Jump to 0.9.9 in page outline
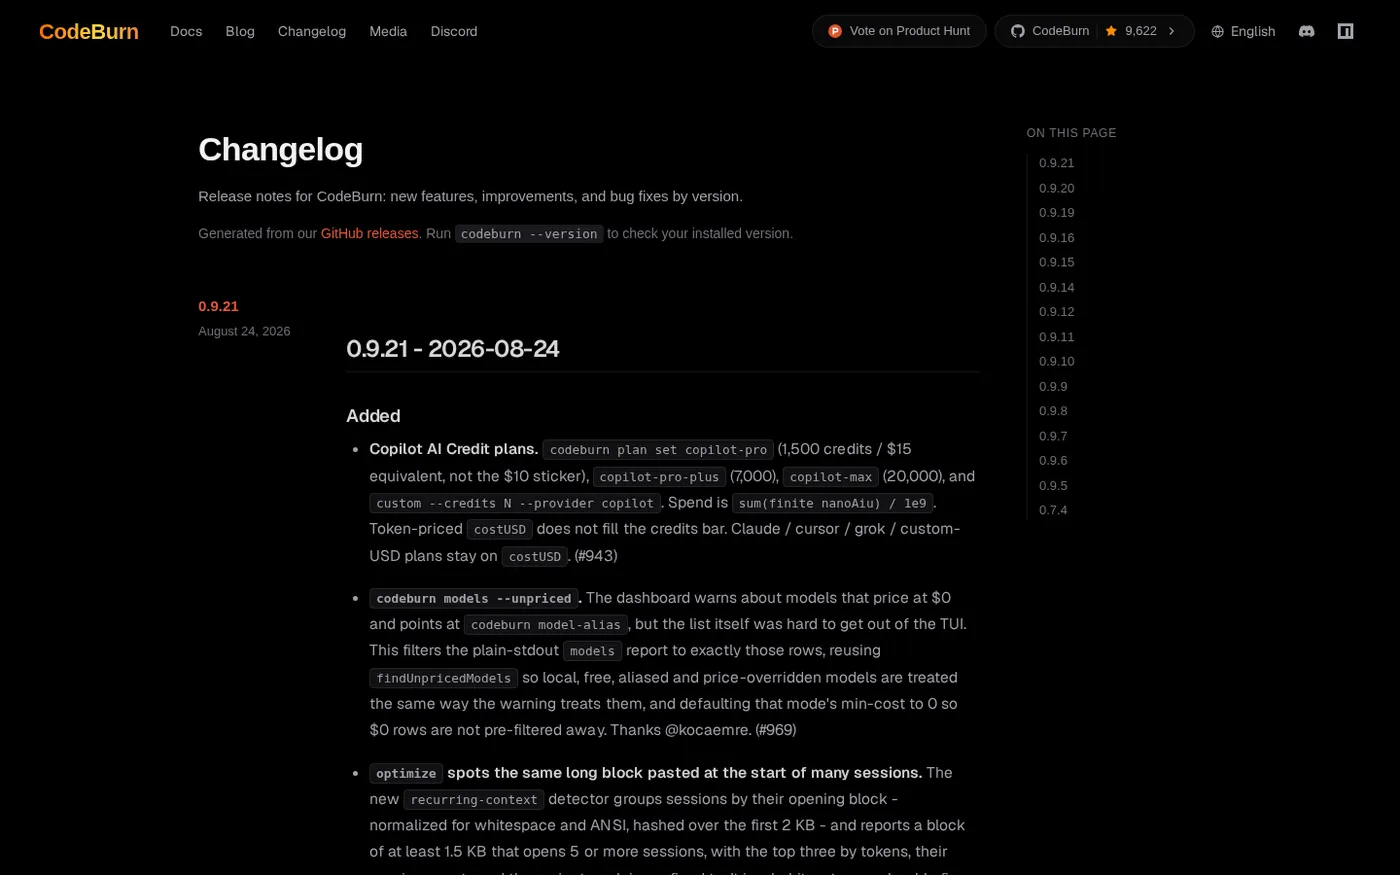This screenshot has height=875, width=1400. click(x=1053, y=386)
